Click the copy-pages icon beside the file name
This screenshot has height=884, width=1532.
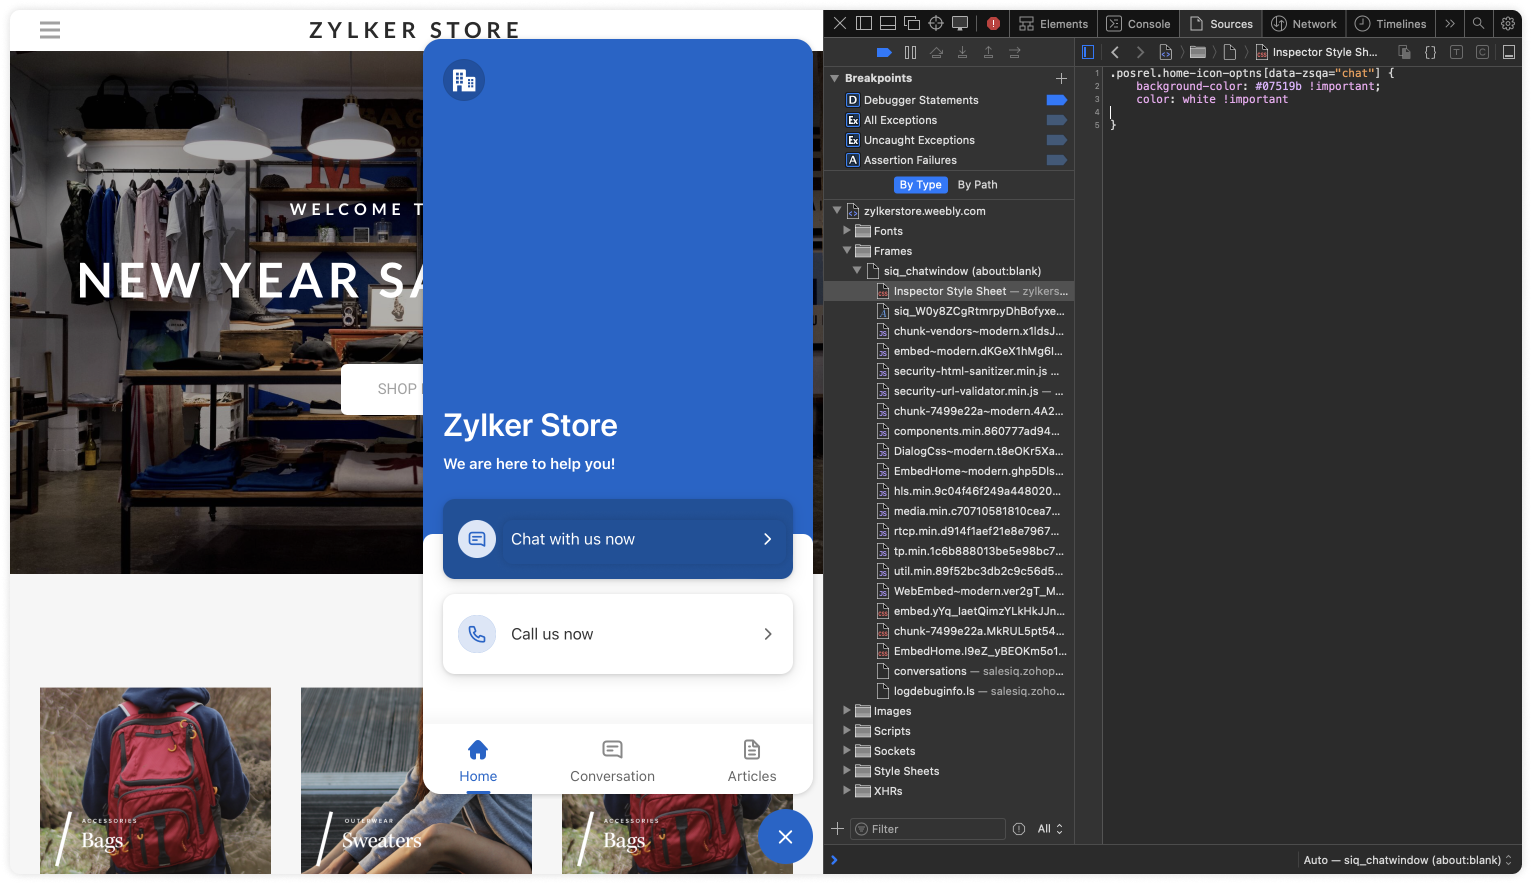point(1404,52)
